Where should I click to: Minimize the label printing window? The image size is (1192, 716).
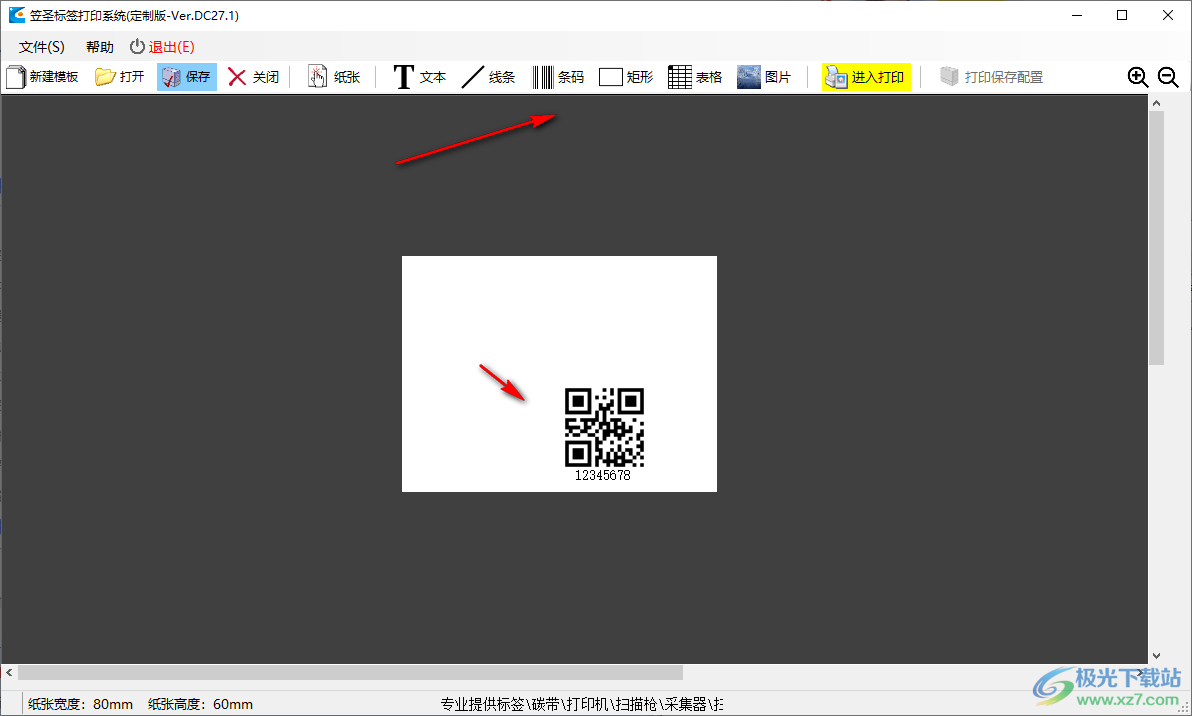1076,15
